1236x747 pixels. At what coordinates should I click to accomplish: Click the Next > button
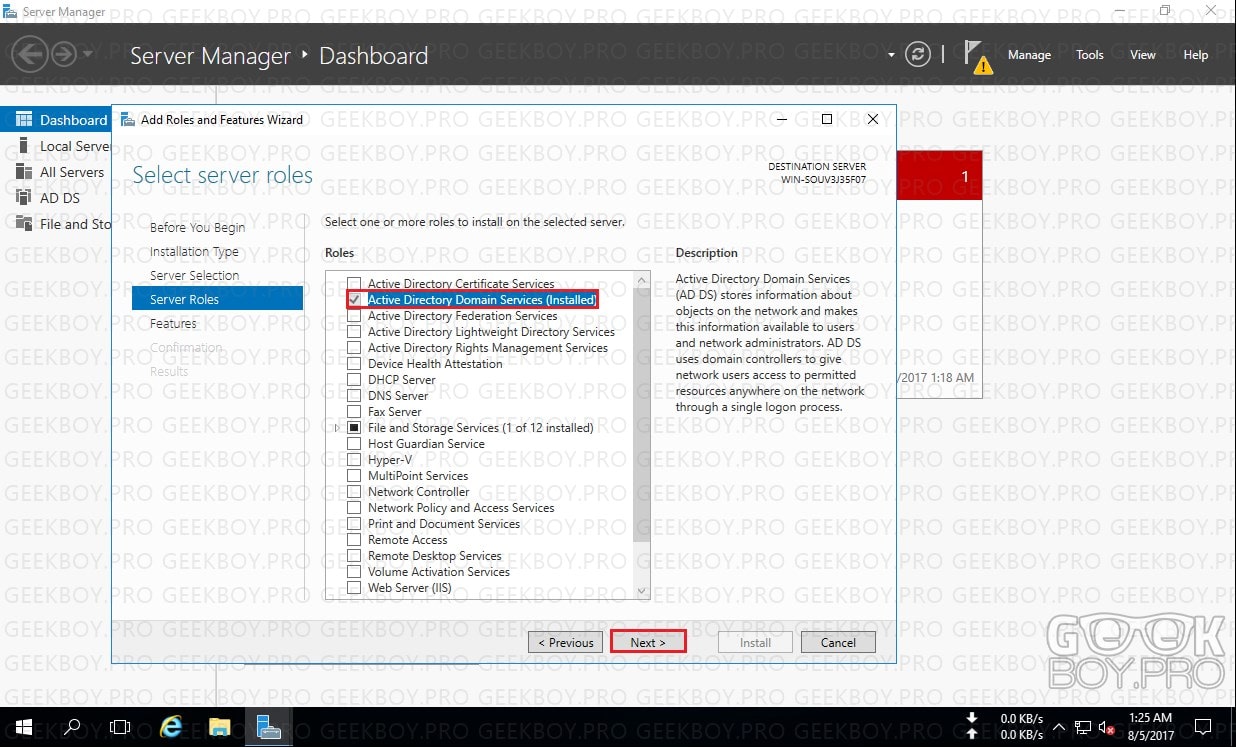pos(648,642)
